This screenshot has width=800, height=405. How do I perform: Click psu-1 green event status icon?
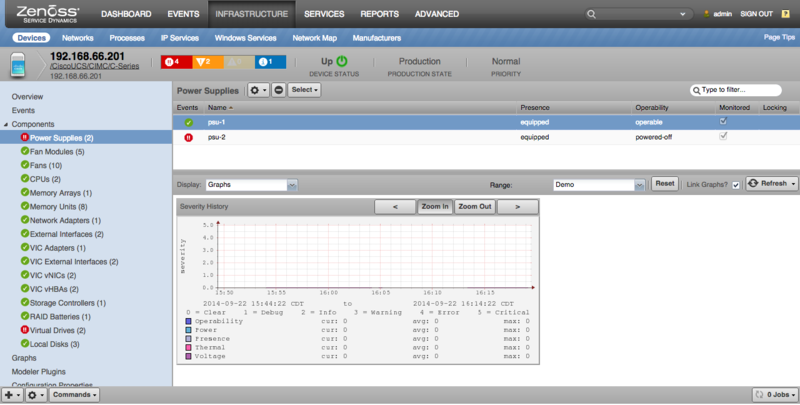pos(188,122)
